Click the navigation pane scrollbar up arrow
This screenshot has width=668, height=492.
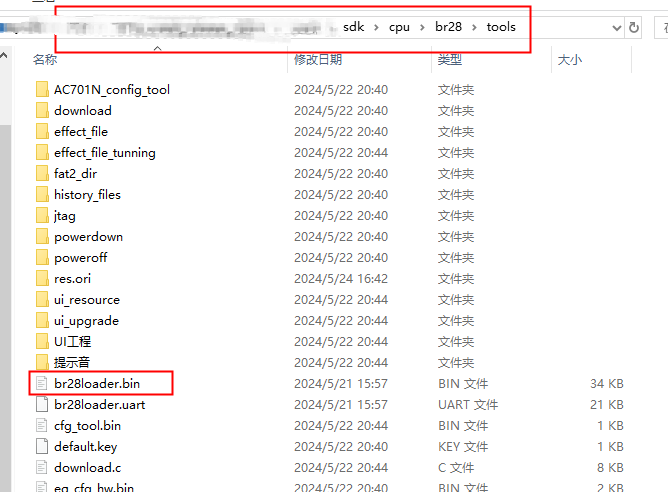click(x=4, y=55)
